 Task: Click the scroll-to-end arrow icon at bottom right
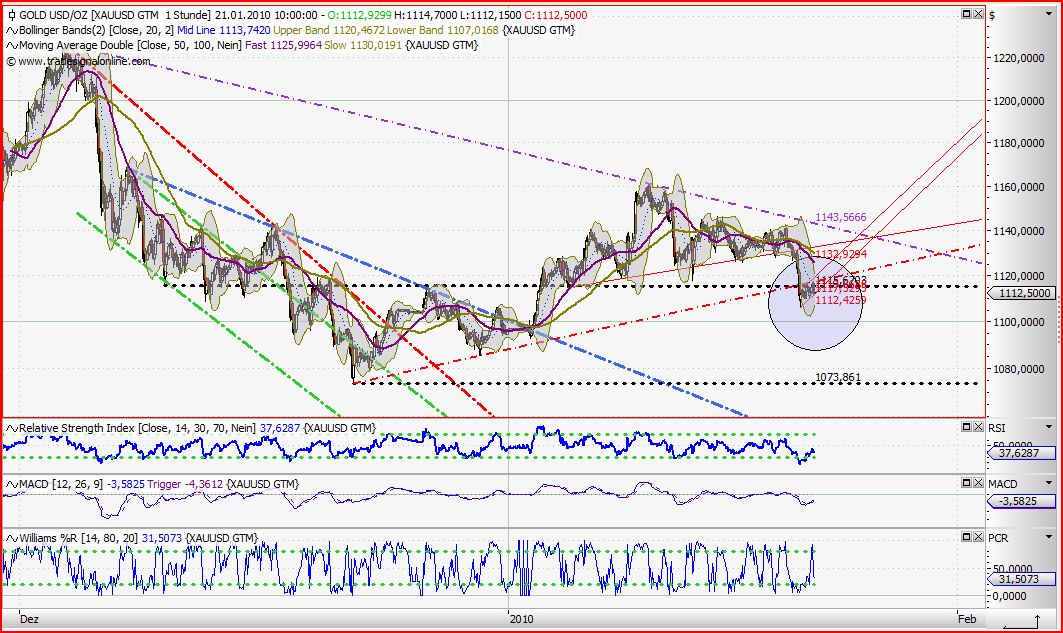[1022, 621]
